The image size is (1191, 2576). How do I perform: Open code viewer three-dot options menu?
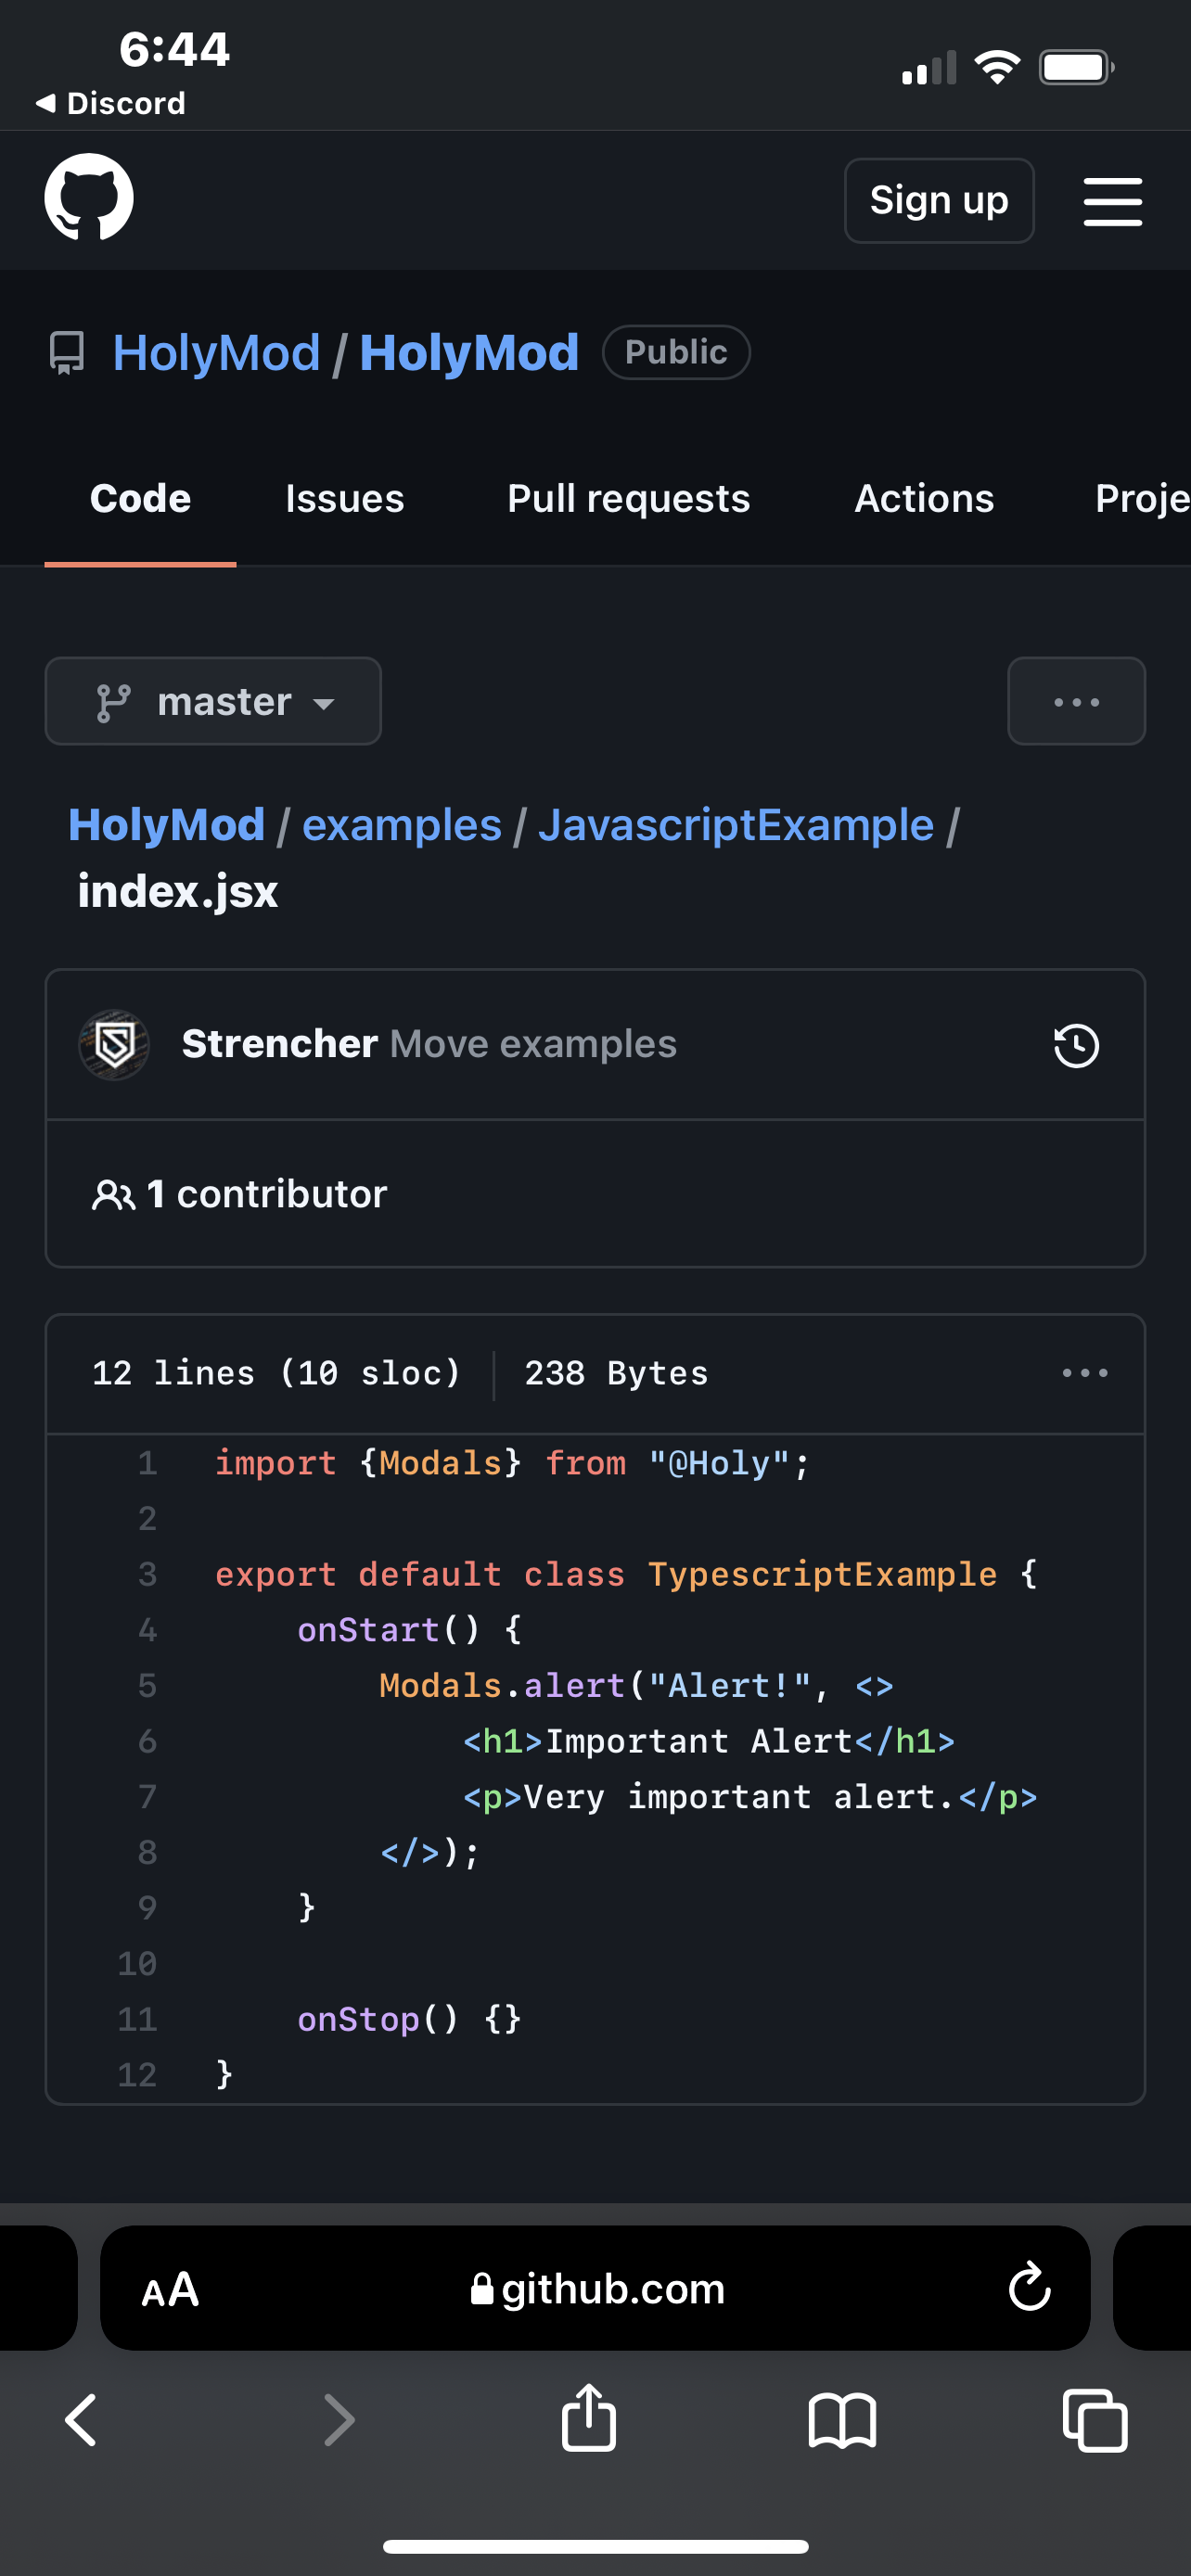(x=1084, y=1373)
